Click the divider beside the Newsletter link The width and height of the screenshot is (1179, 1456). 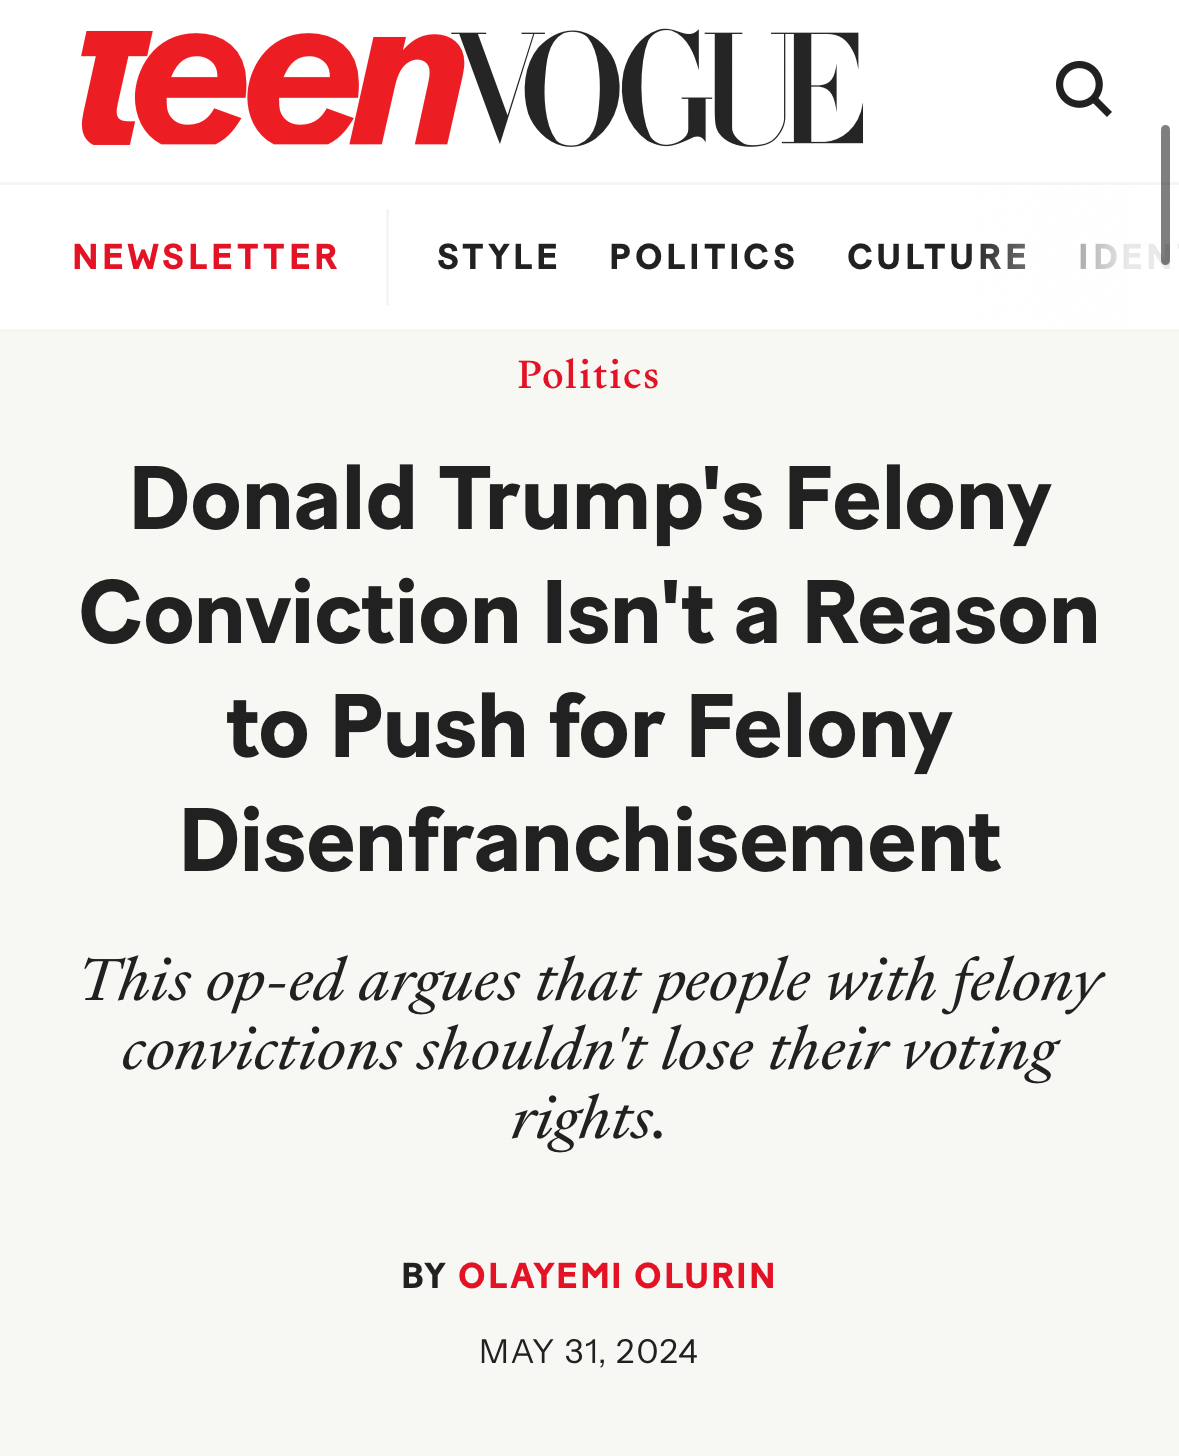click(388, 257)
